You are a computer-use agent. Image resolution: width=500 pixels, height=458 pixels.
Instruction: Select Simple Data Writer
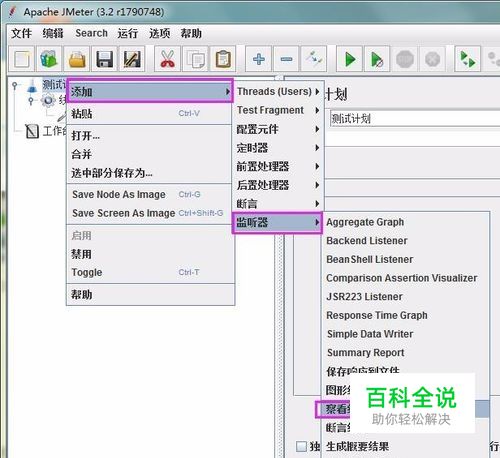tap(405, 334)
